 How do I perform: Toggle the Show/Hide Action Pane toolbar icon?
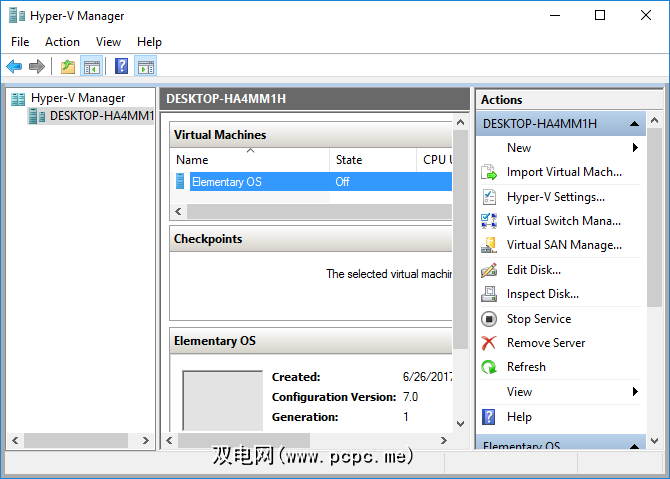point(146,67)
